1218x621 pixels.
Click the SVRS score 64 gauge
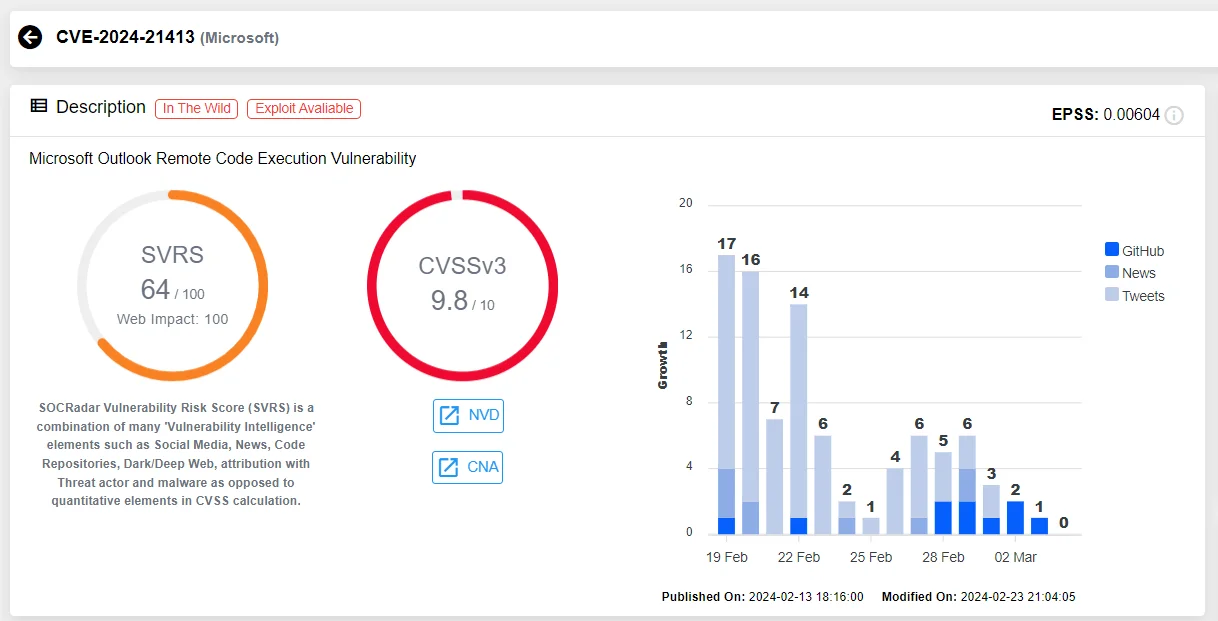(173, 285)
